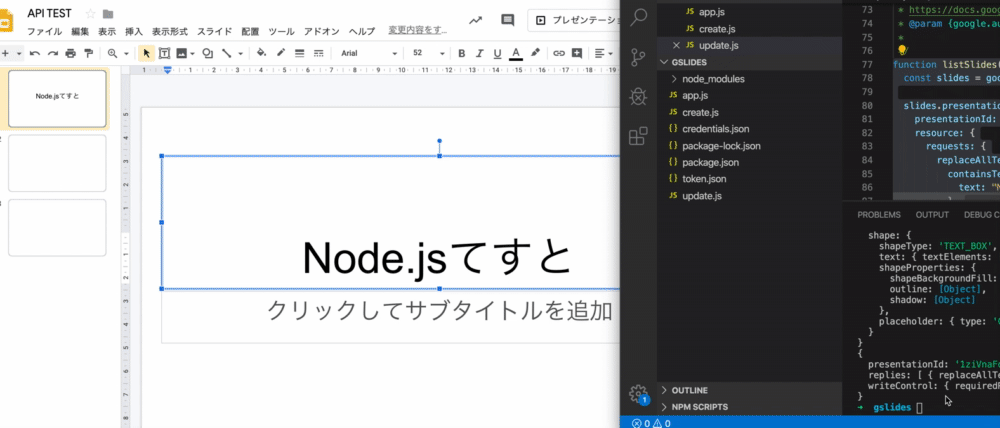Expand the OUTLINE section
Image resolution: width=1000 pixels, height=428 pixels.
(x=689, y=390)
